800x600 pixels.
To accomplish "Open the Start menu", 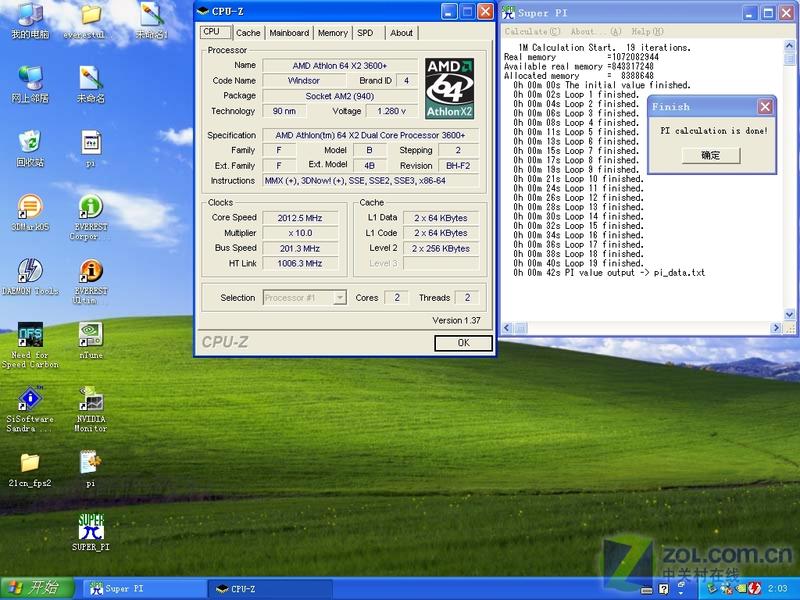I will tap(37, 589).
